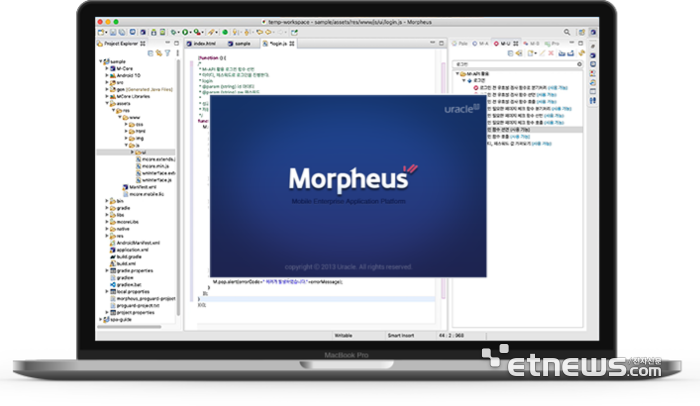
Task: Click the yellow sync arrows icon in M-U toolbar
Action: point(581,53)
